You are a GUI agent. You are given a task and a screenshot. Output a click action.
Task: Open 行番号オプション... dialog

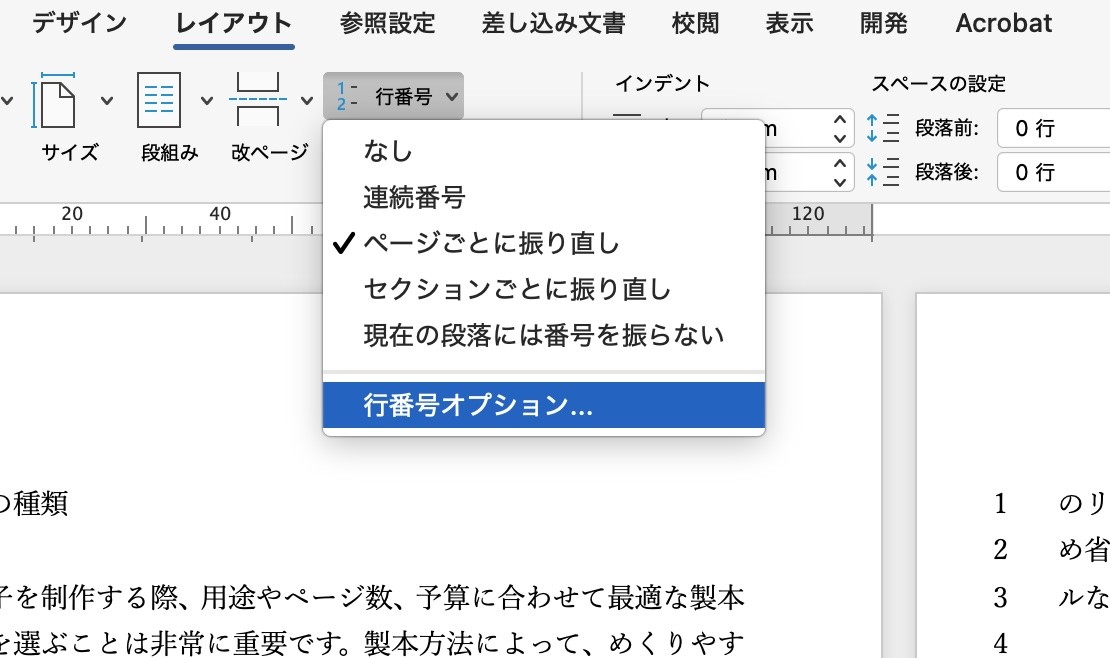(x=544, y=405)
